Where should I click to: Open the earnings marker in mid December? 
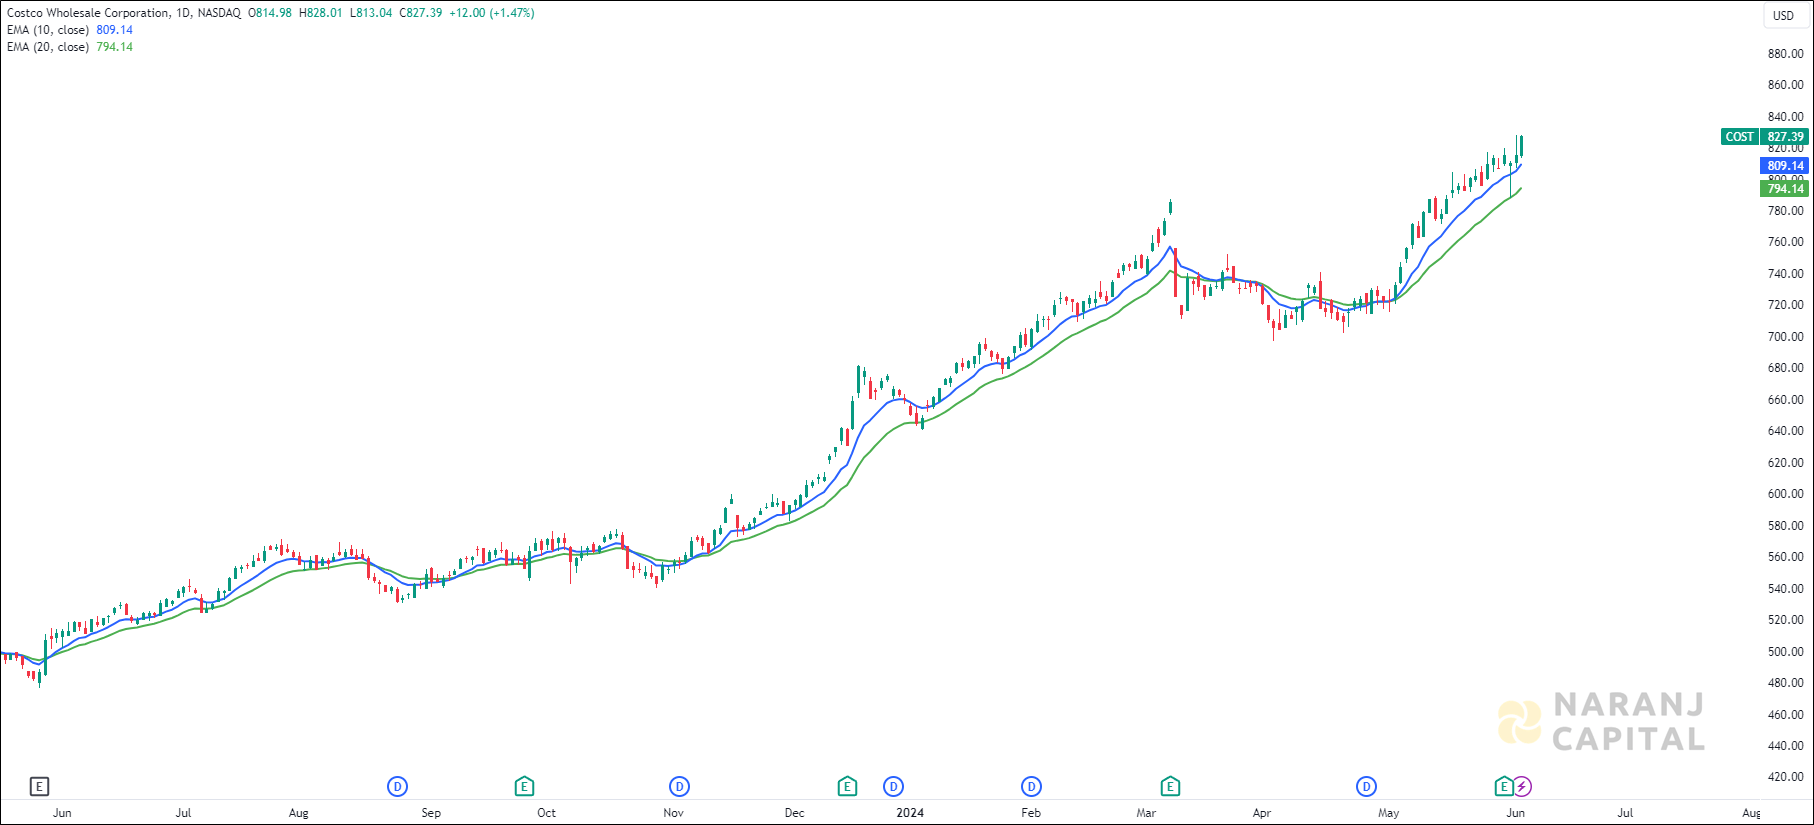coord(847,787)
